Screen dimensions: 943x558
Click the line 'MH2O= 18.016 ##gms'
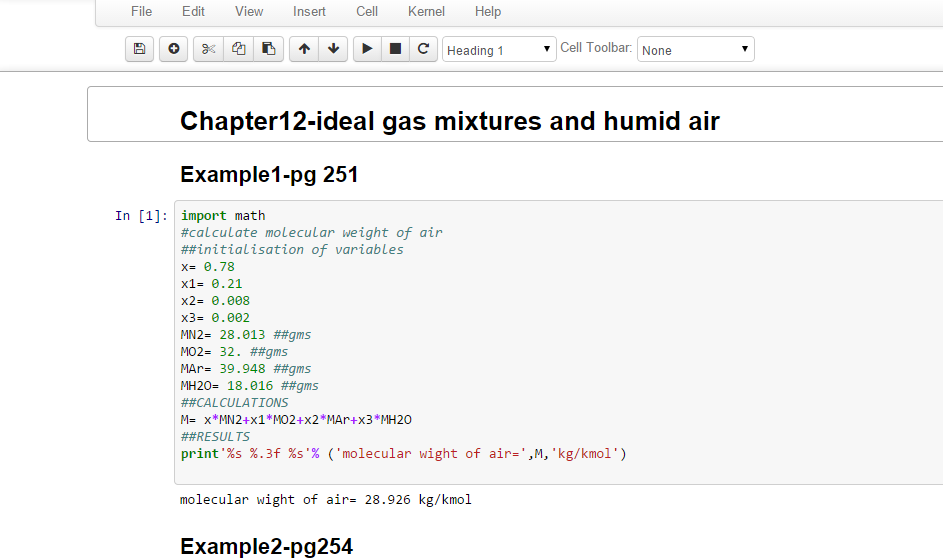tap(250, 385)
